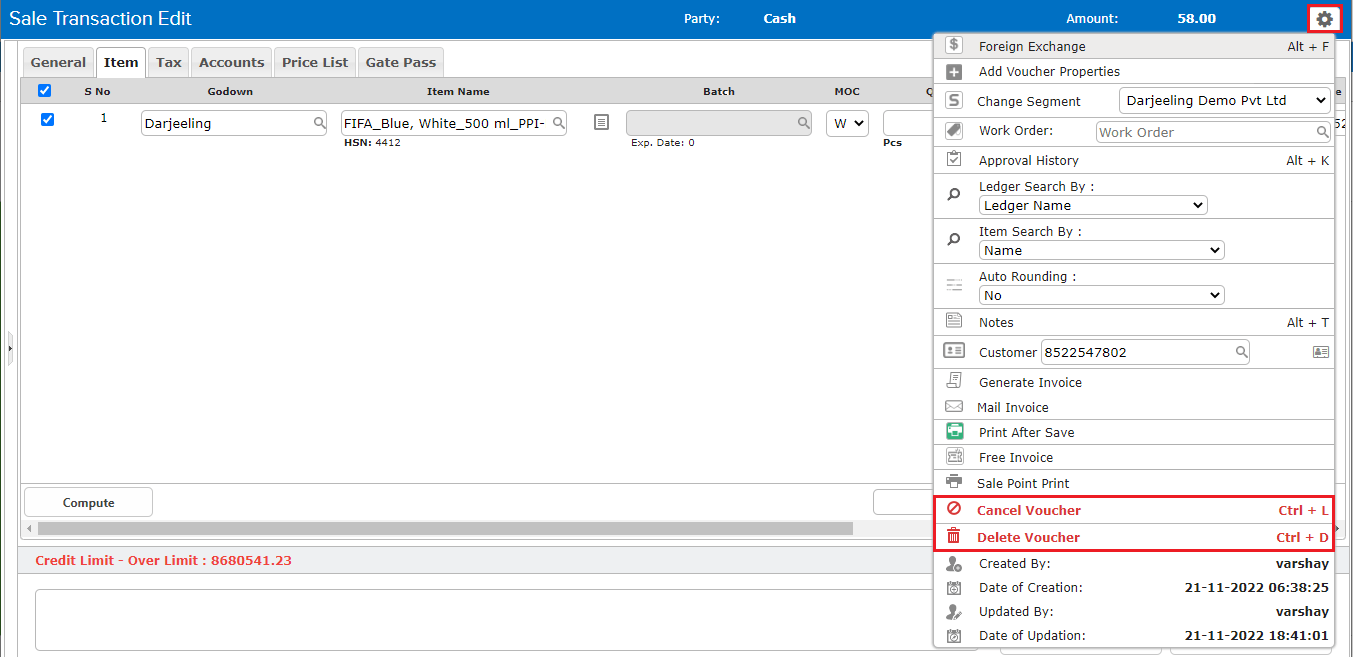The height and width of the screenshot is (657, 1353).
Task: Click the Add Voucher Properties plus icon
Action: [954, 72]
